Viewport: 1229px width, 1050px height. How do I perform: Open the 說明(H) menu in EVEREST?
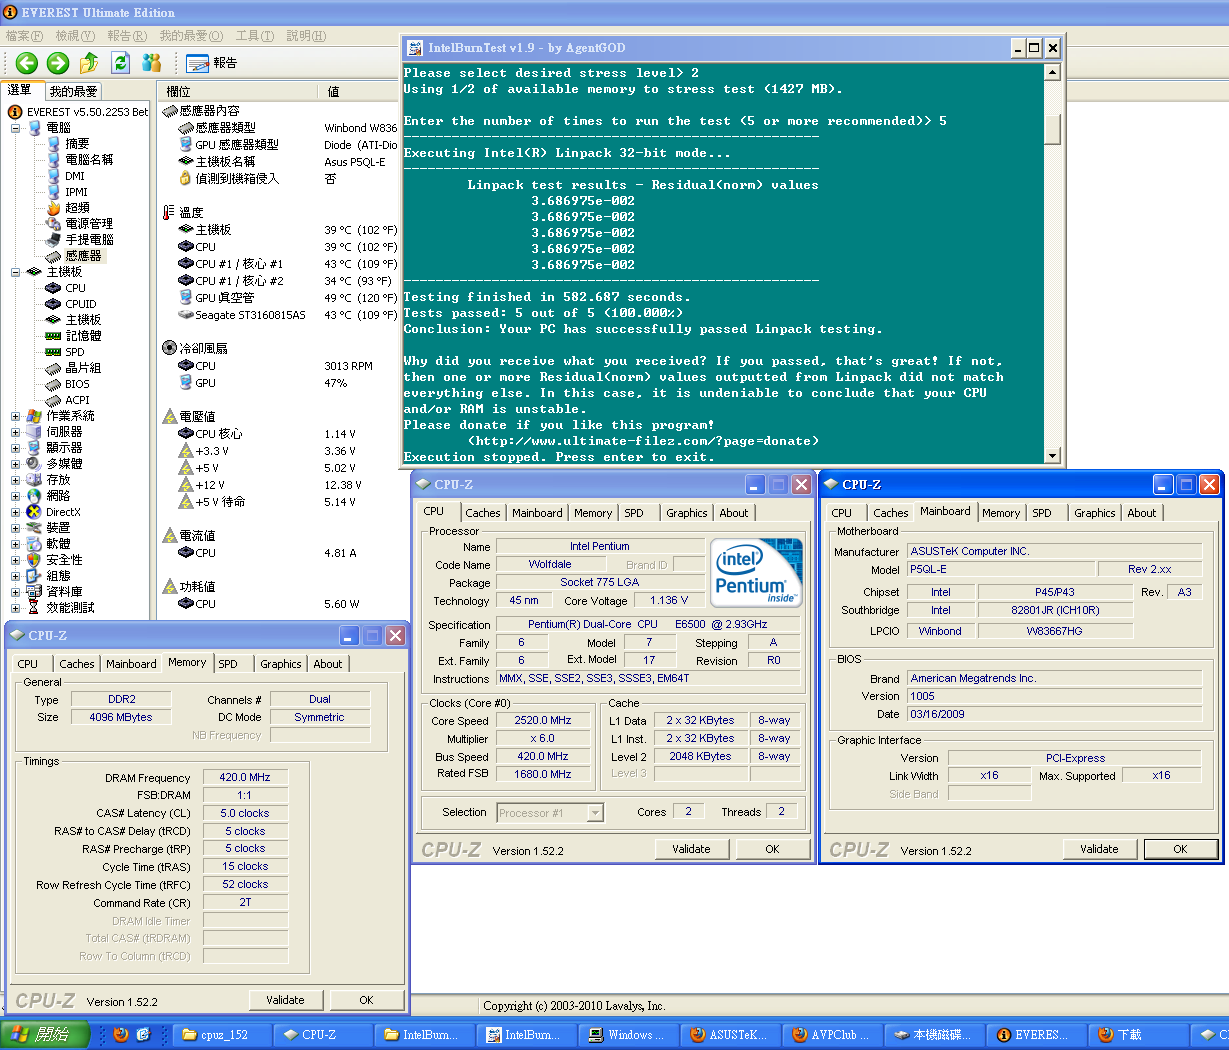coord(306,36)
